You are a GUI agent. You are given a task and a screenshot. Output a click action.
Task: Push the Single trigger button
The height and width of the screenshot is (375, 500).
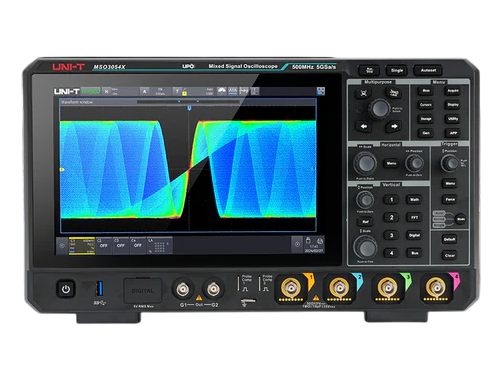click(397, 70)
